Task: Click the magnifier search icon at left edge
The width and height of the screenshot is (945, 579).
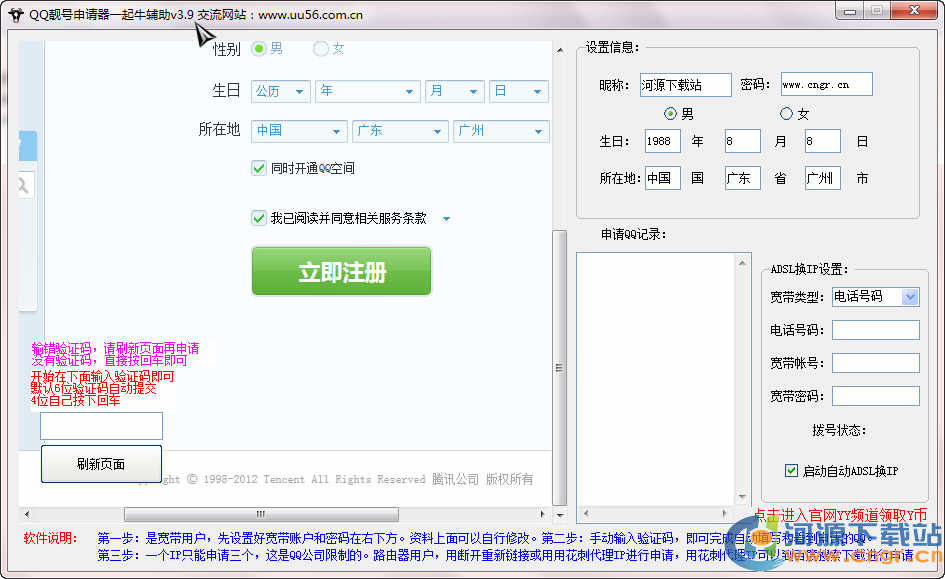Action: tap(22, 185)
